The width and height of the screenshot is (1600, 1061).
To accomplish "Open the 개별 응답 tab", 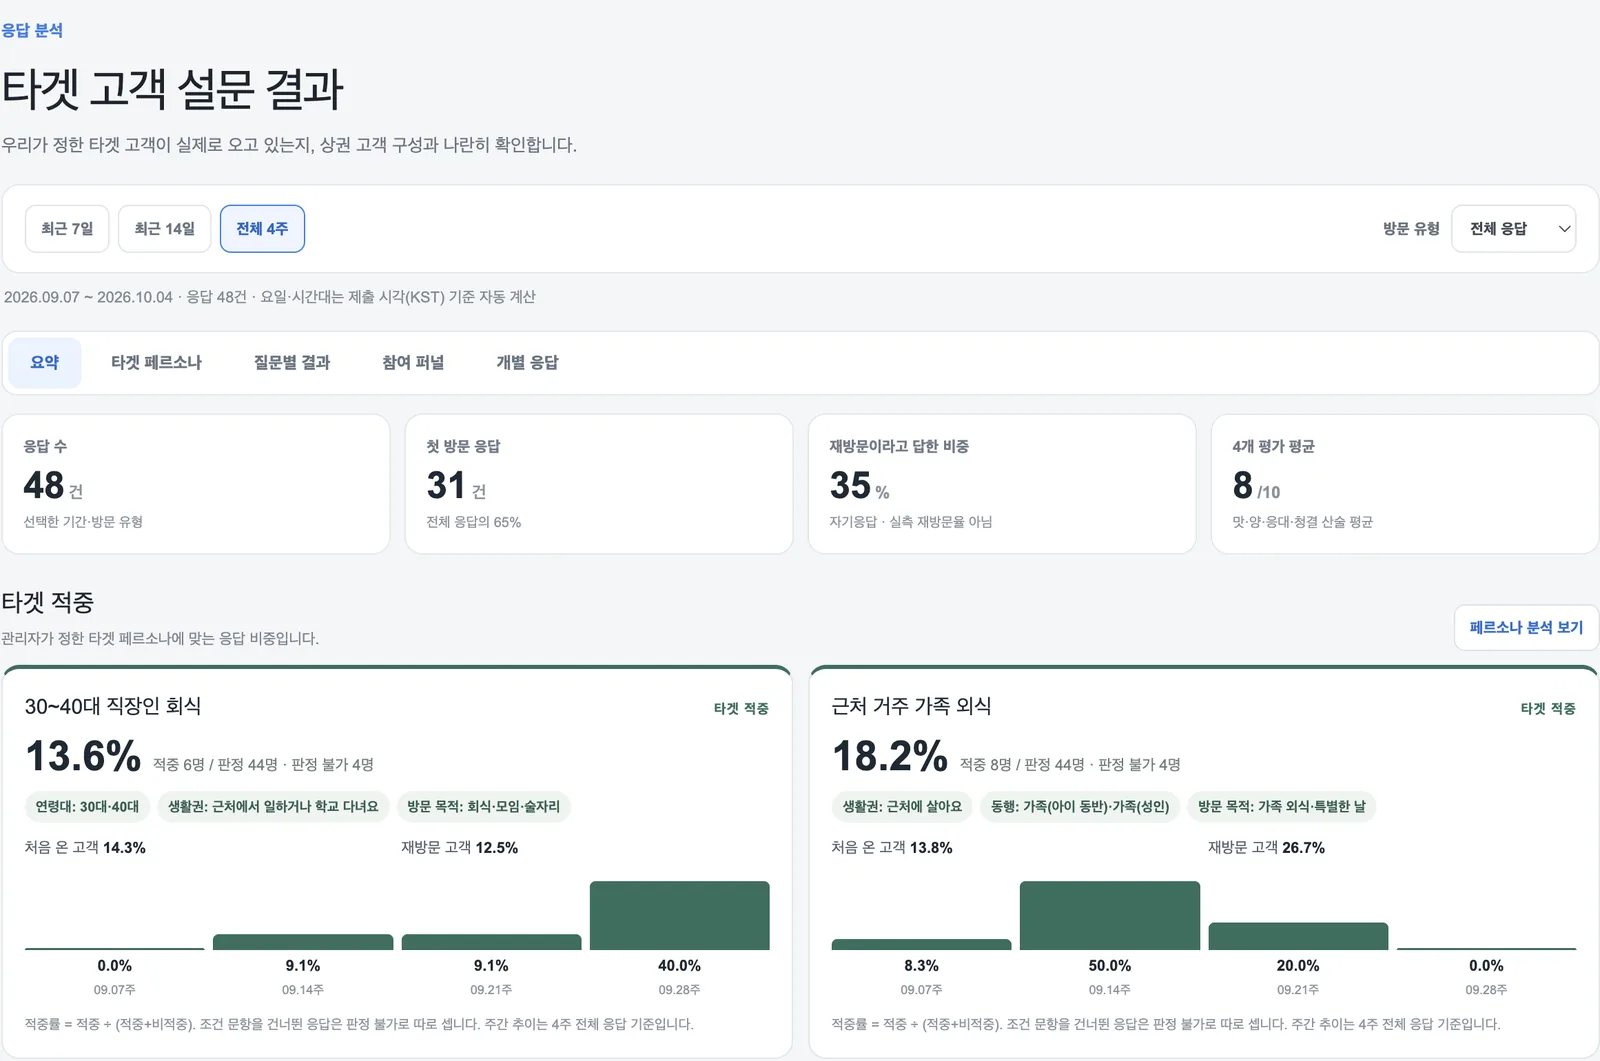I will [x=527, y=362].
